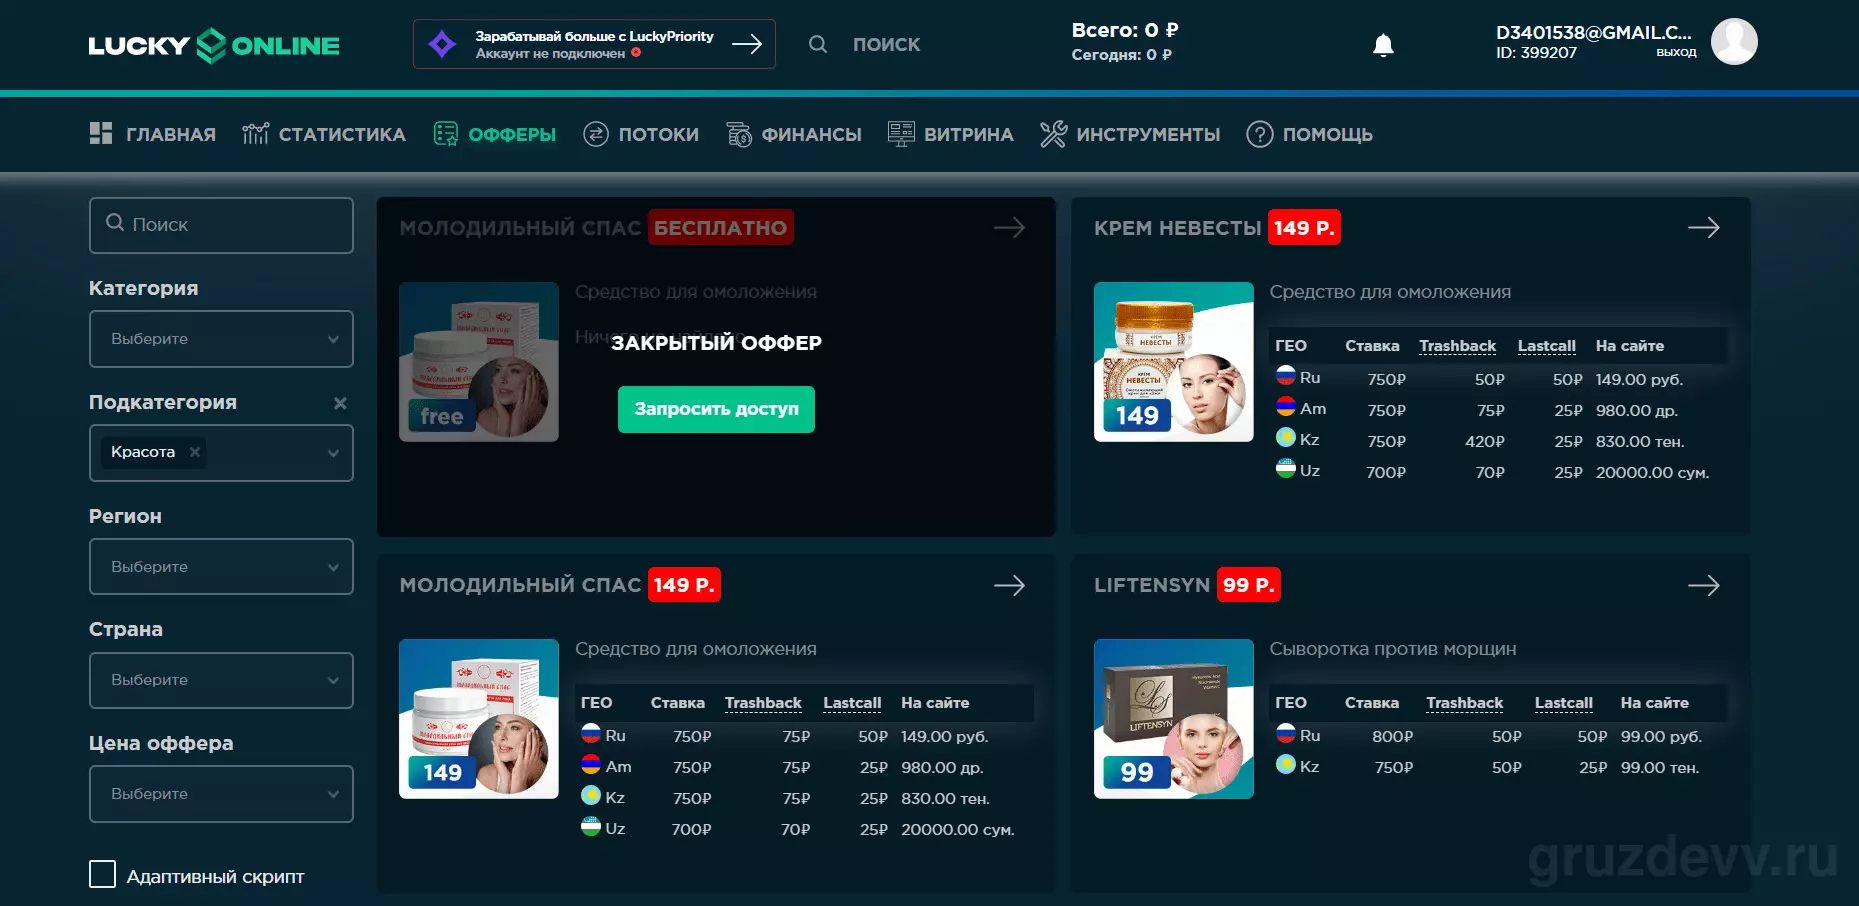Open КРЕМ НЕВЕСТЫ offer arrow
The image size is (1859, 906).
coord(1704,228)
